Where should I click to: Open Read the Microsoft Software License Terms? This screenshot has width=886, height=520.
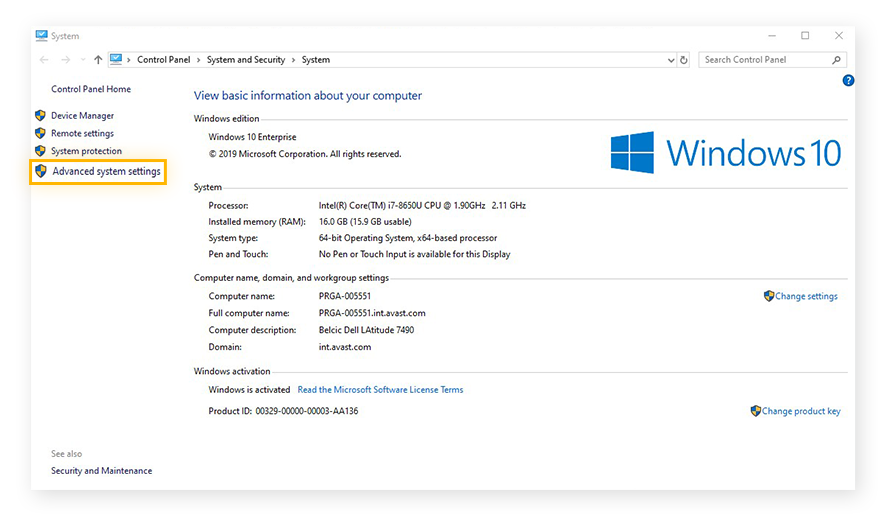coord(380,390)
